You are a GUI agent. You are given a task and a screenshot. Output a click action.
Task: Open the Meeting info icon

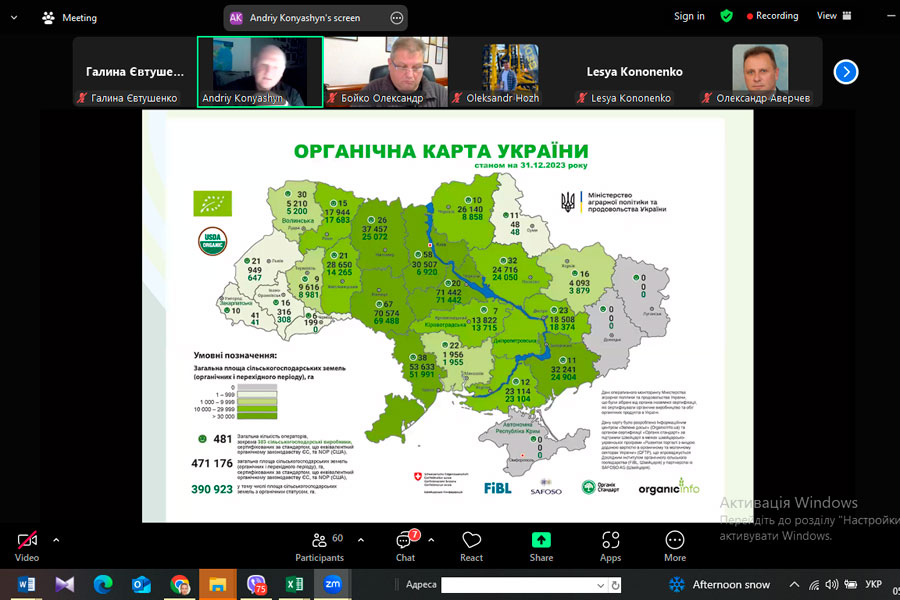tap(48, 18)
